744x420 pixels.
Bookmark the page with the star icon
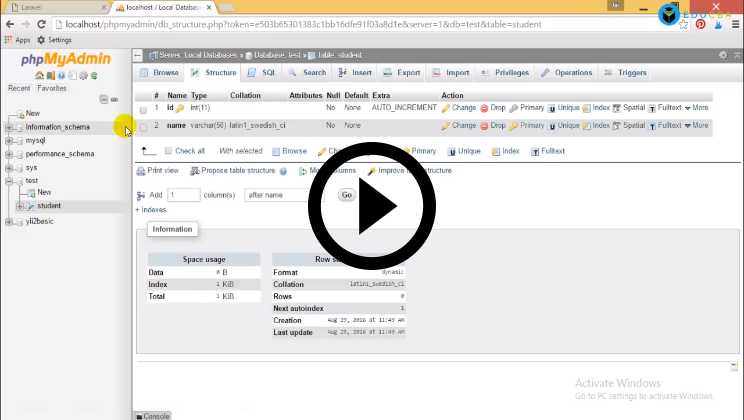[682, 24]
